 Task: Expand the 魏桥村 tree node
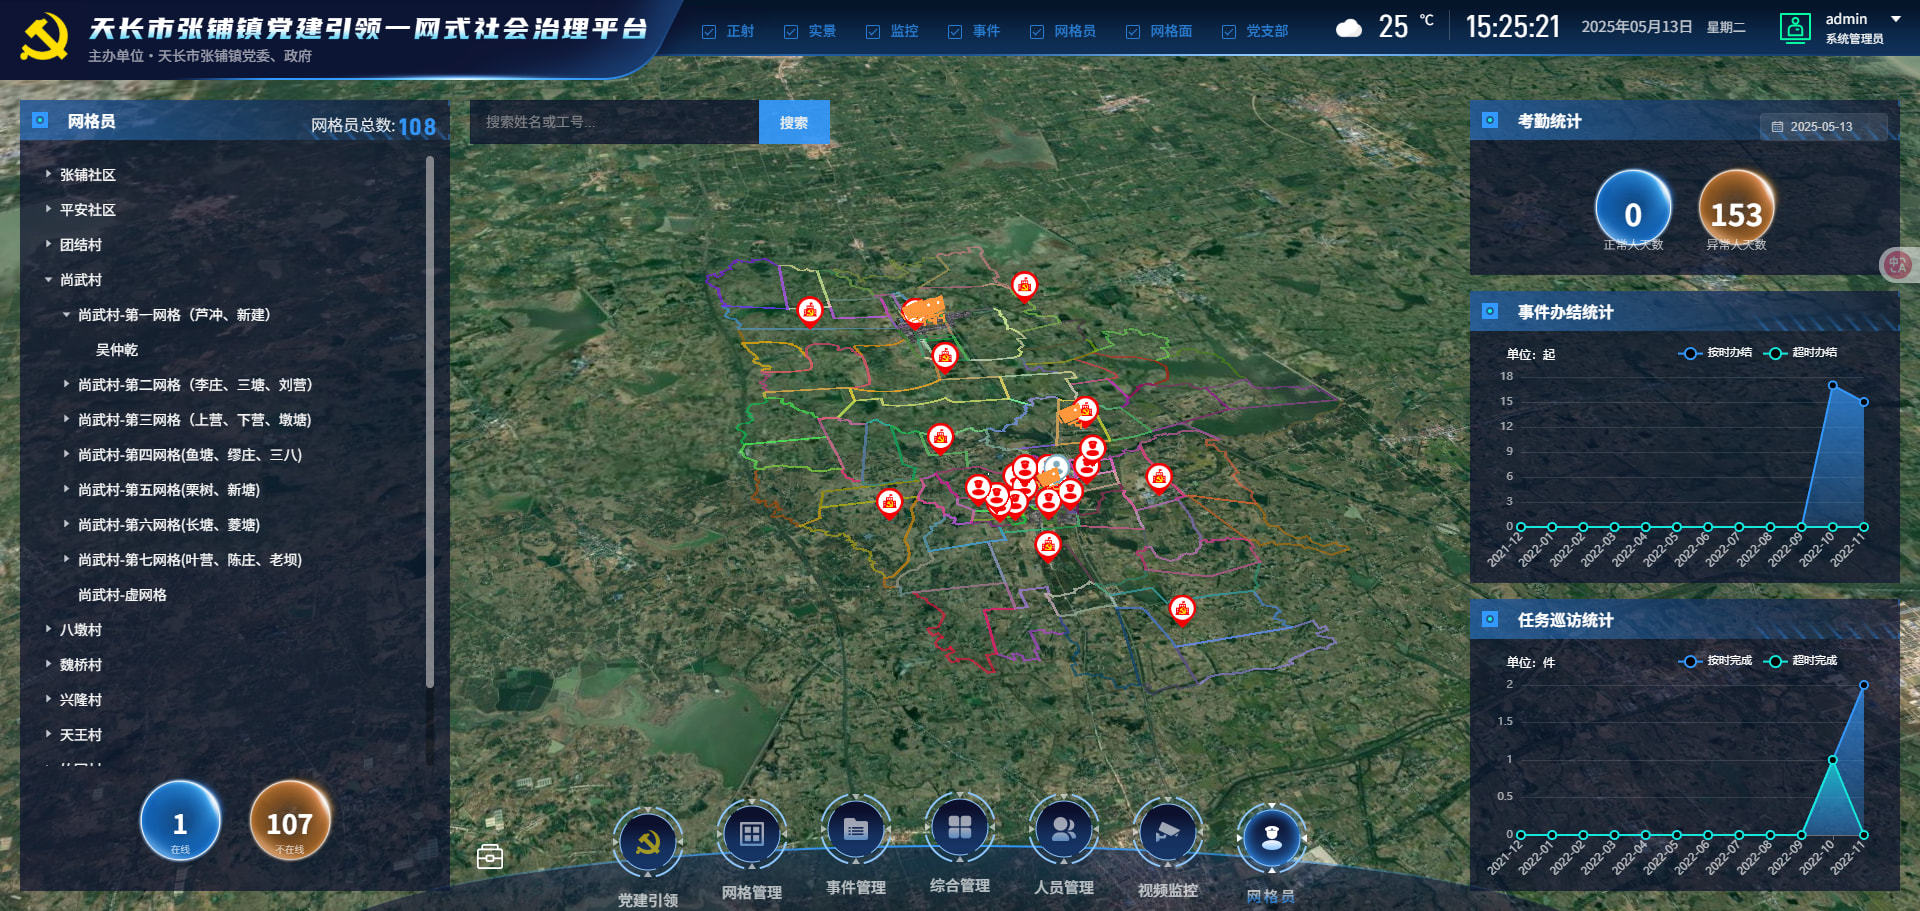pos(48,664)
